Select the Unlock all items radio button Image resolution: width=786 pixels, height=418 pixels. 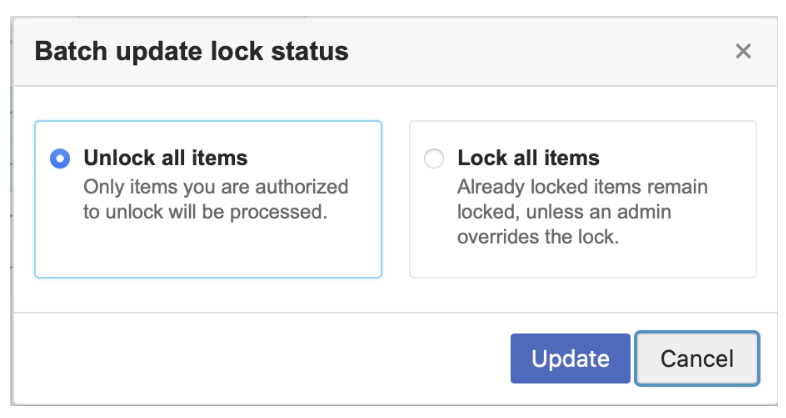[60, 159]
